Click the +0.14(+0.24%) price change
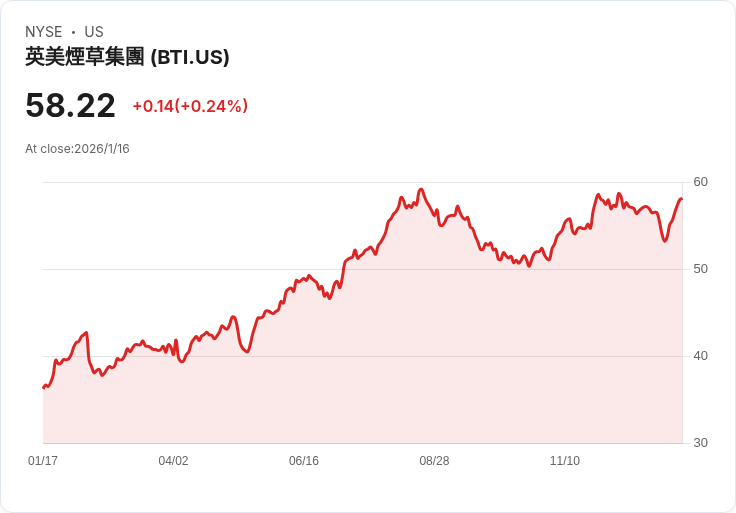The image size is (736, 513). tap(190, 106)
